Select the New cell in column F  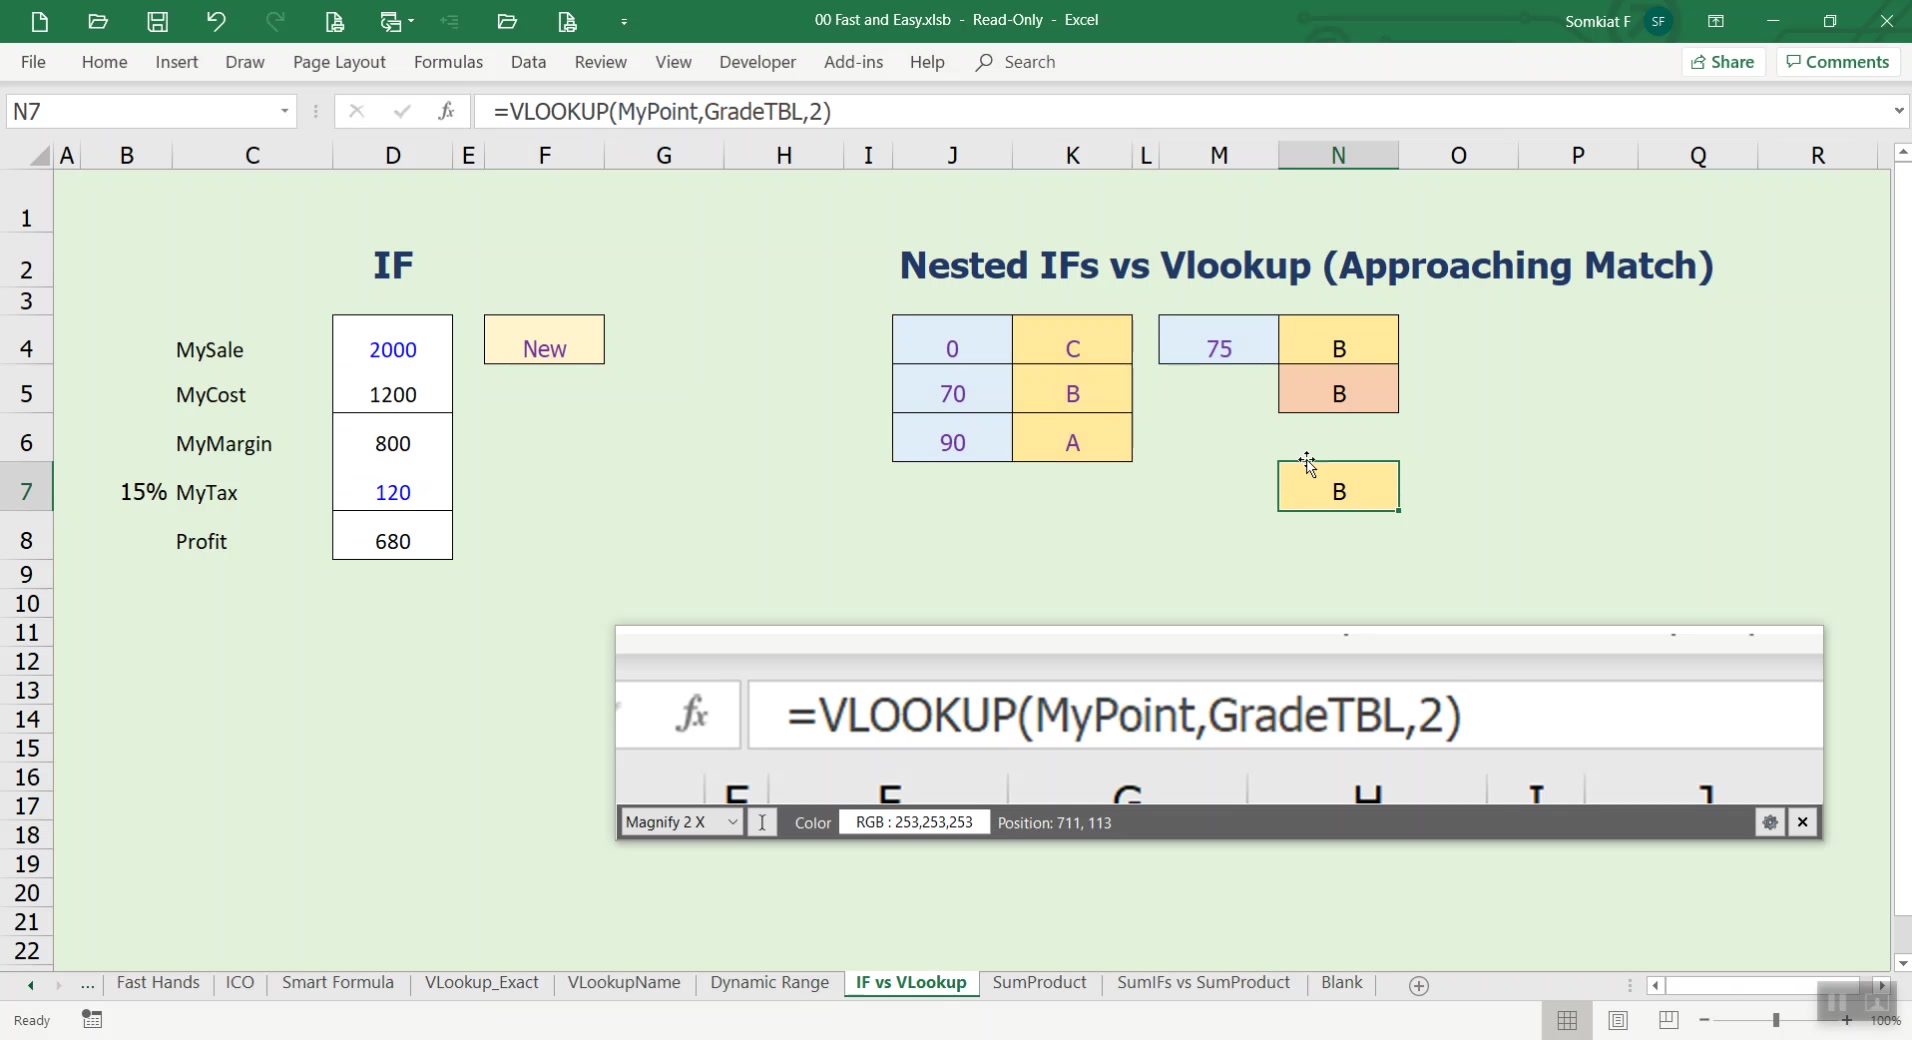pos(544,340)
